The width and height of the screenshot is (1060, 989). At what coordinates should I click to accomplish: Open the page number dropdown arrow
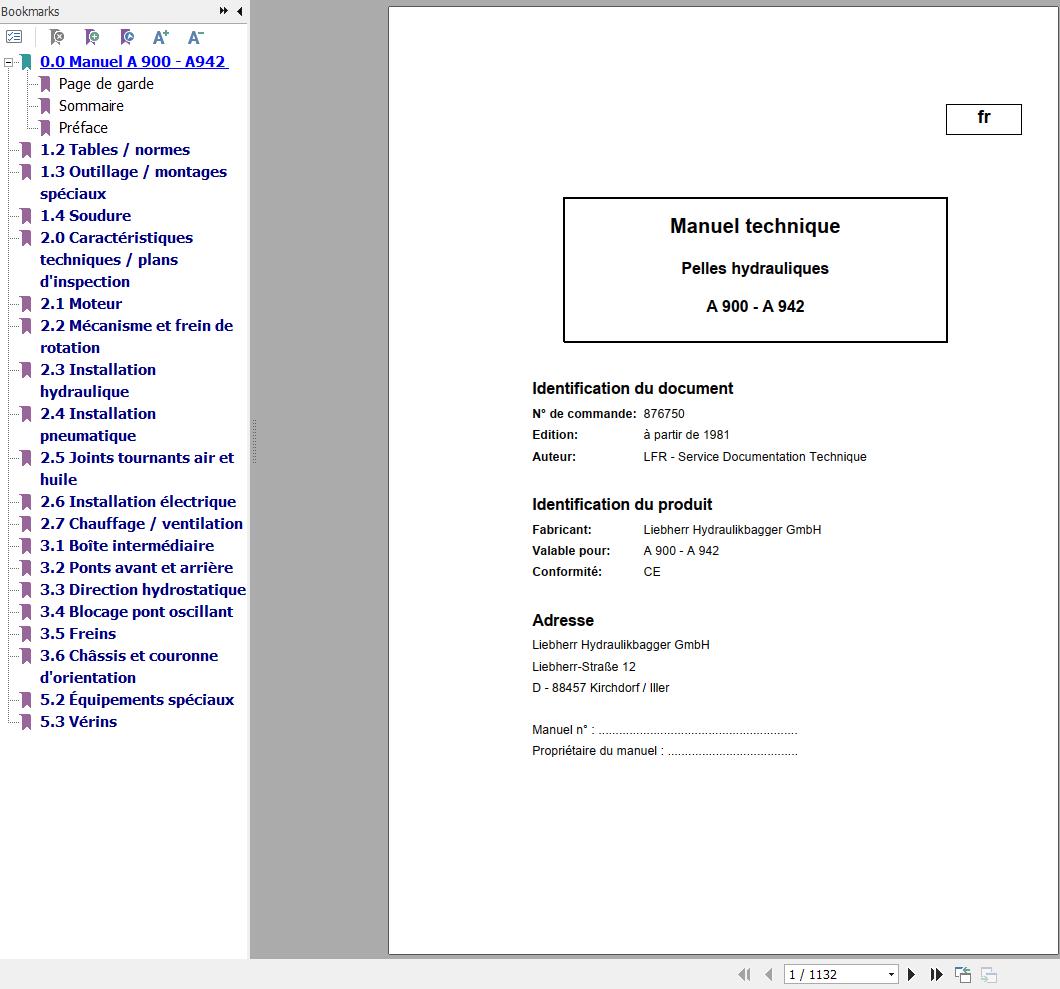tap(891, 974)
